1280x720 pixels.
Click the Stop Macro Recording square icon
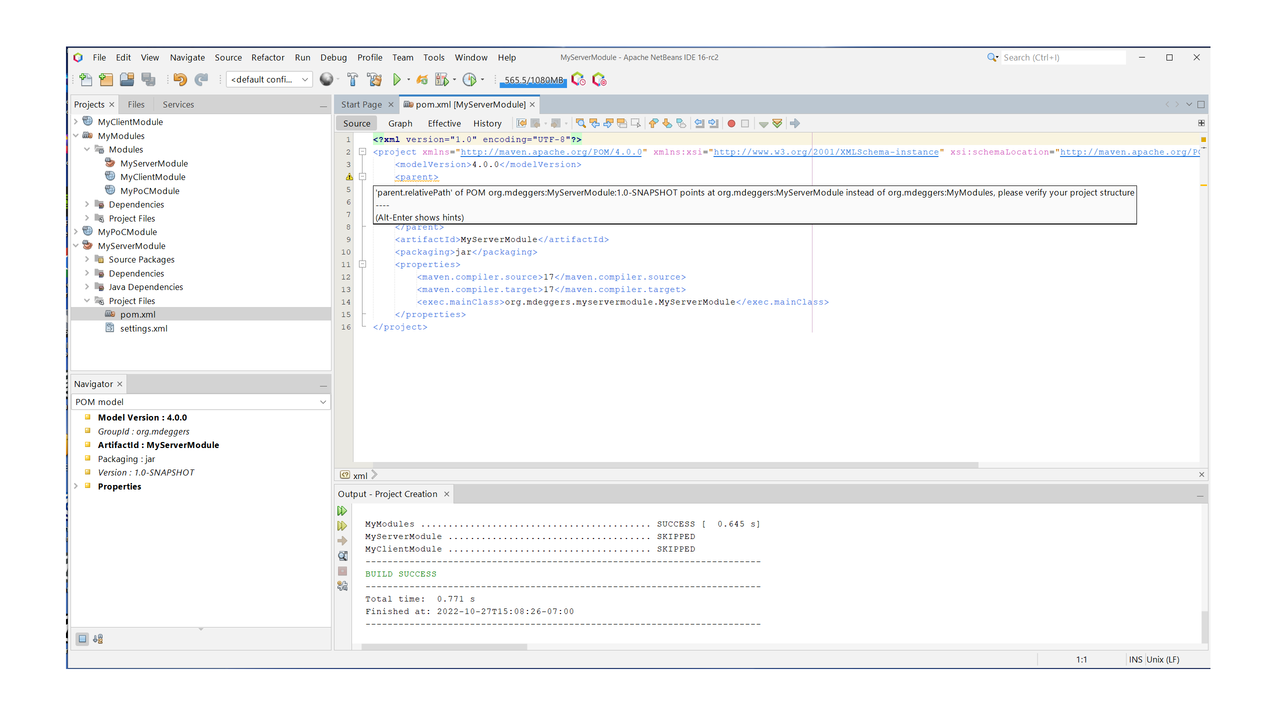(x=745, y=123)
